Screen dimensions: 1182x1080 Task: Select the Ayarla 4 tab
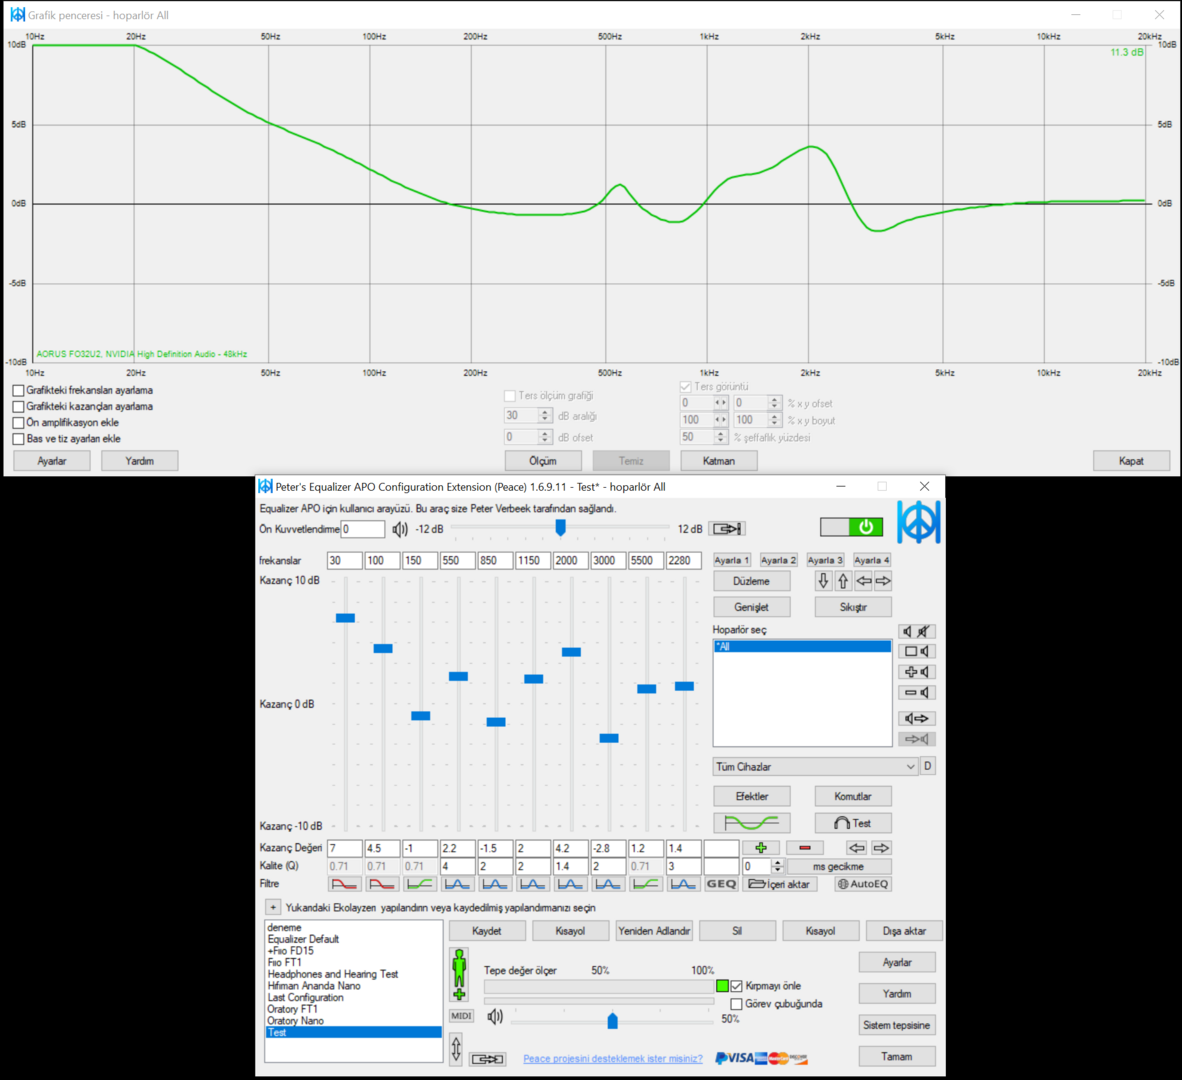coord(872,560)
